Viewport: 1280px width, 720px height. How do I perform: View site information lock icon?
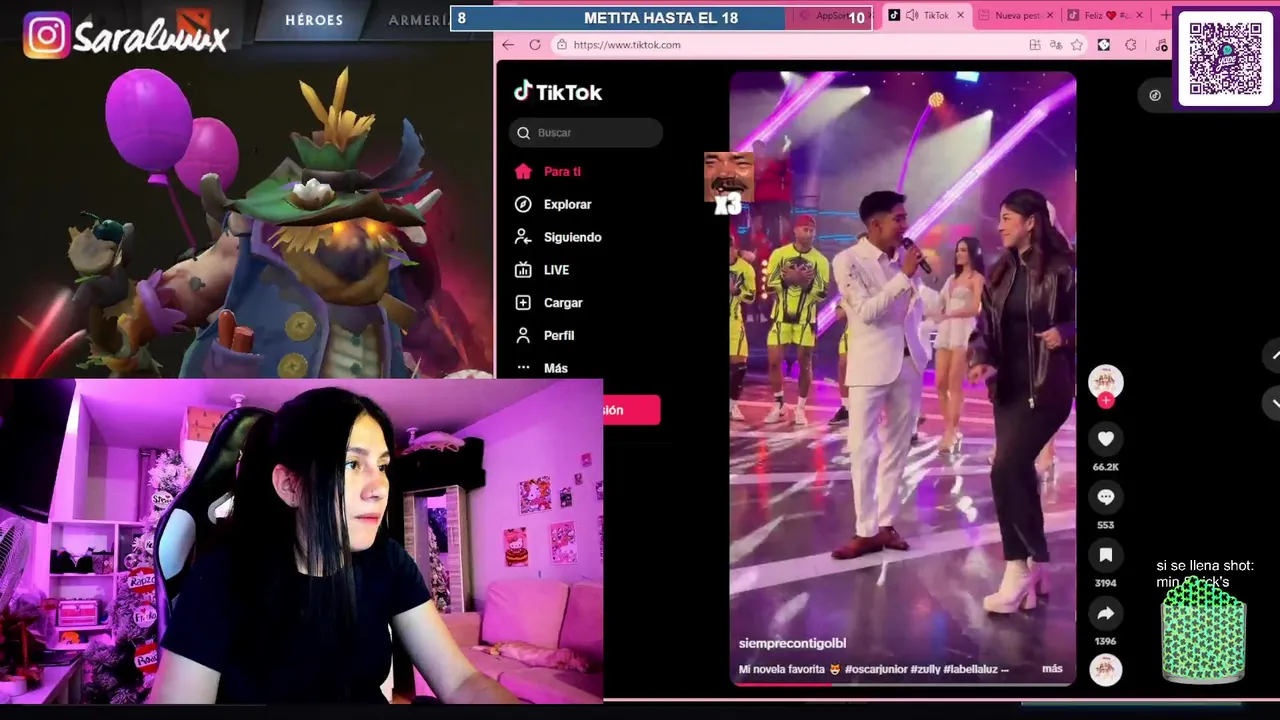[x=562, y=45]
